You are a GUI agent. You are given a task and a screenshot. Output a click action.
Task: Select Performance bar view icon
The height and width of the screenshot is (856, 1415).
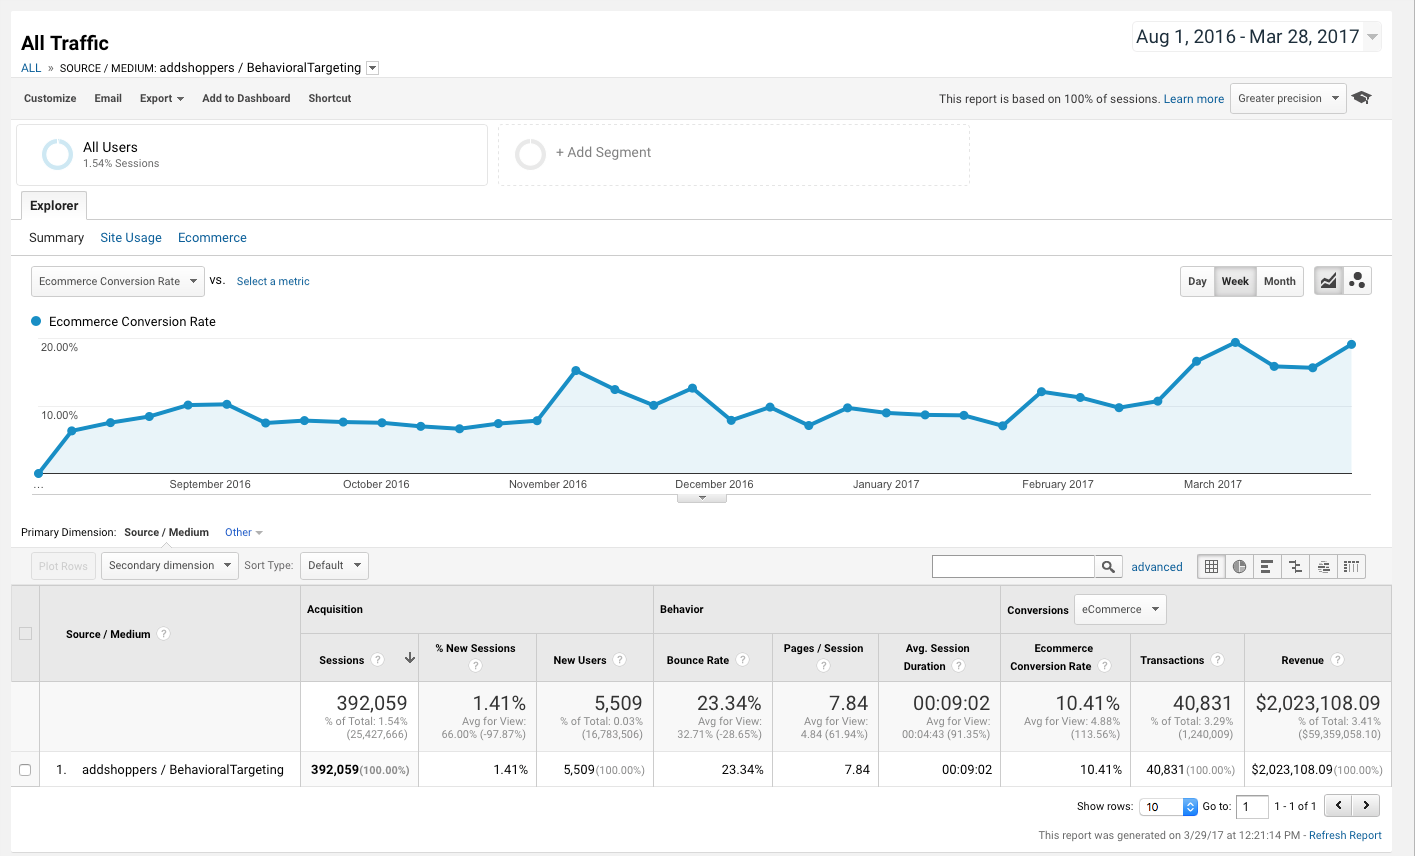(x=1267, y=566)
